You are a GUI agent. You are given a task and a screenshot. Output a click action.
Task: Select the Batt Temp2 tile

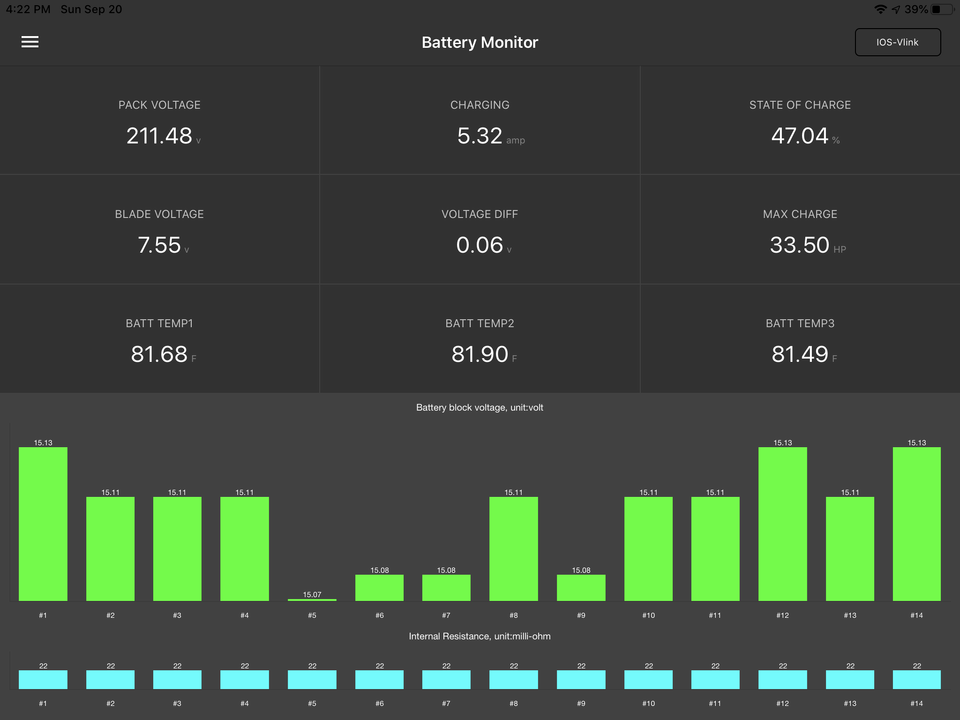click(480, 340)
